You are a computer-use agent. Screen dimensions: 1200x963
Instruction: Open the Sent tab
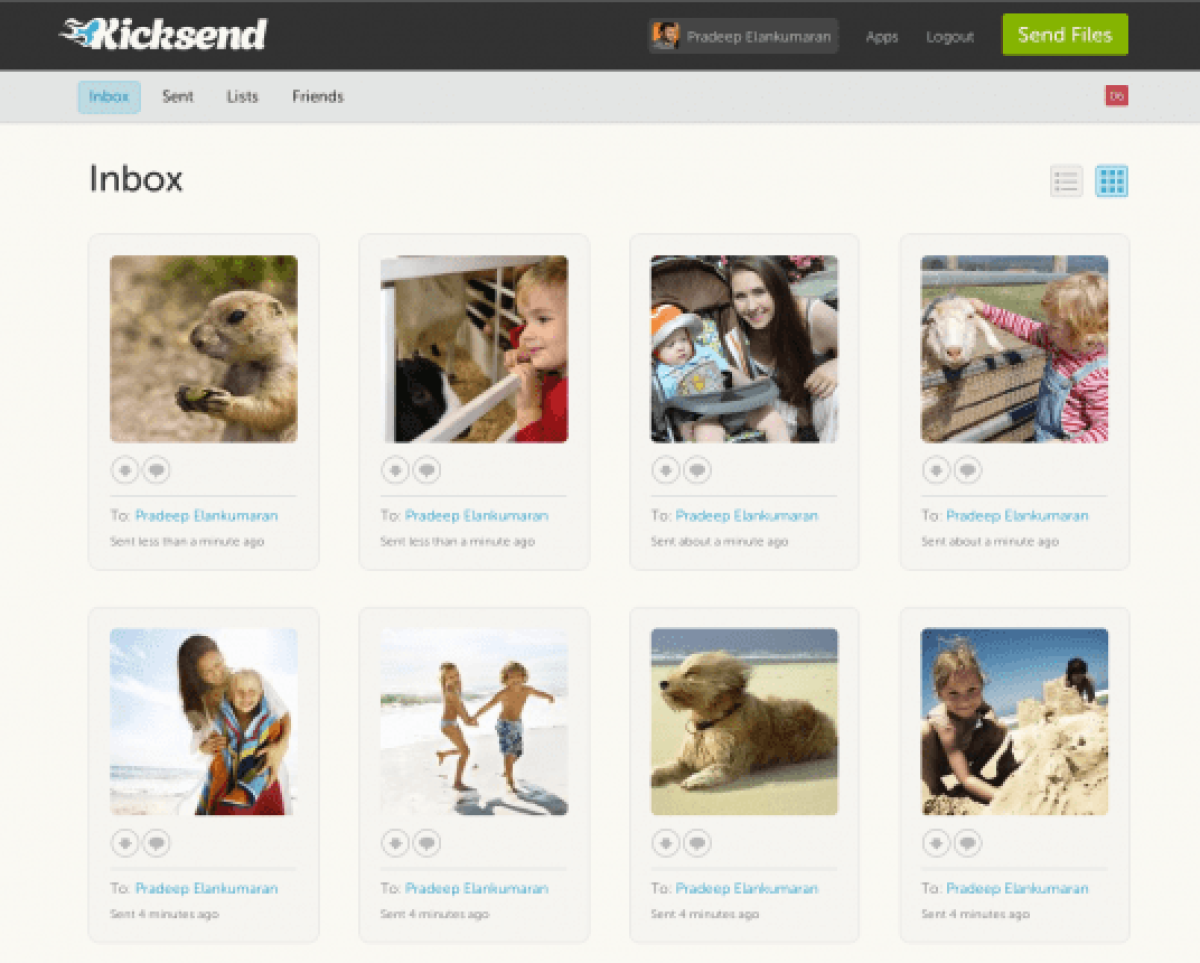[178, 97]
